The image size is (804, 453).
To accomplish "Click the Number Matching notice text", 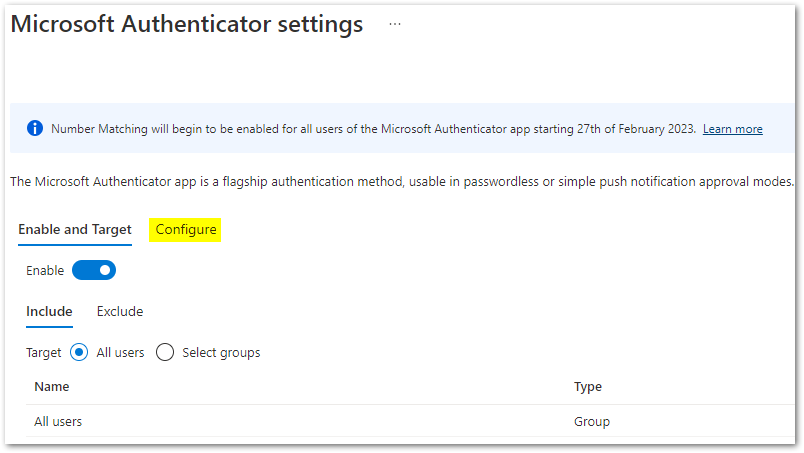I will pyautogui.click(x=373, y=129).
